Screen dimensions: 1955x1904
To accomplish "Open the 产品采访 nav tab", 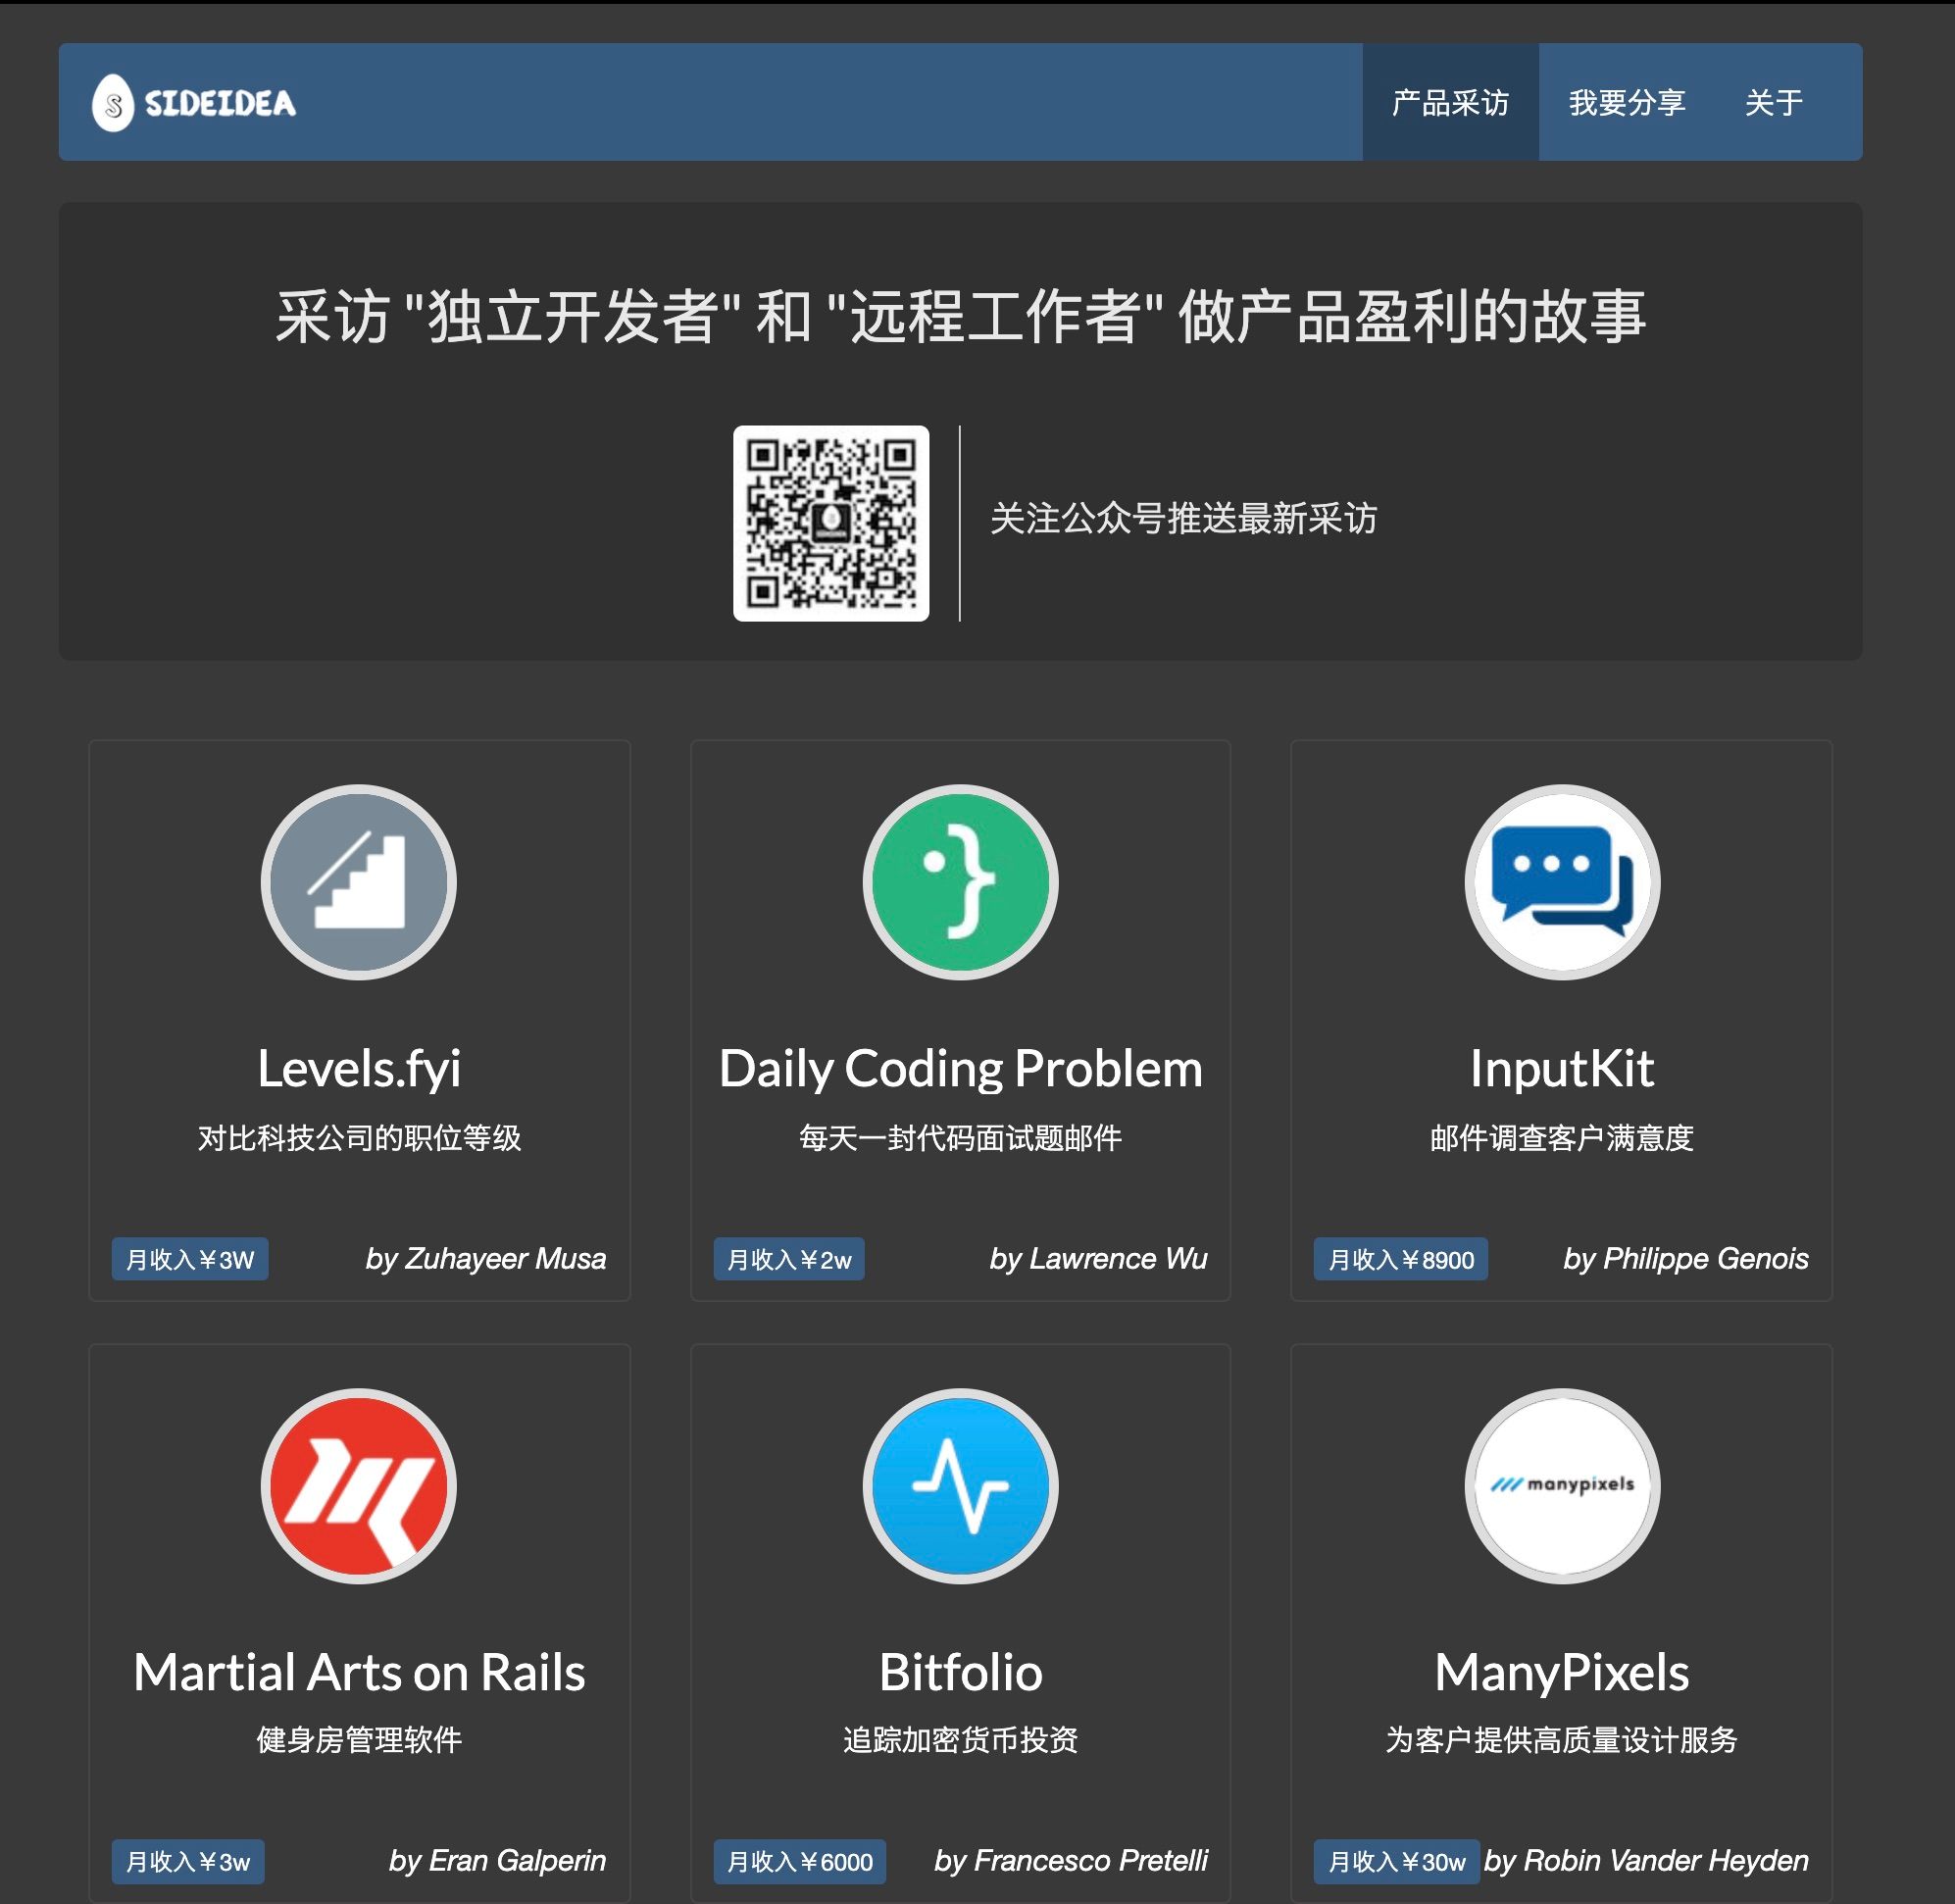I will (1449, 102).
